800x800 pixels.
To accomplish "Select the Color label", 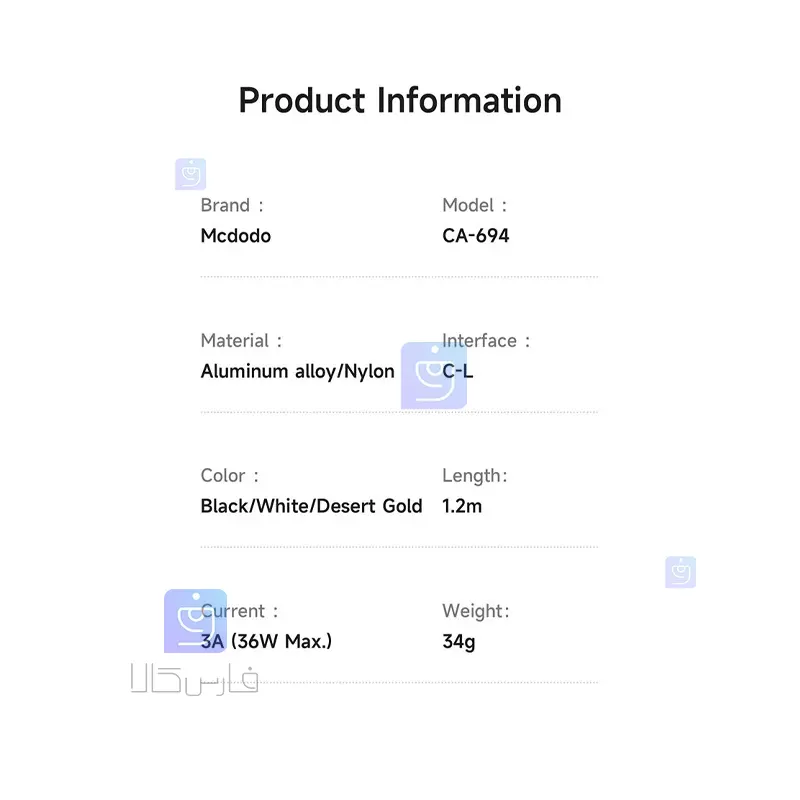I will (230, 476).
